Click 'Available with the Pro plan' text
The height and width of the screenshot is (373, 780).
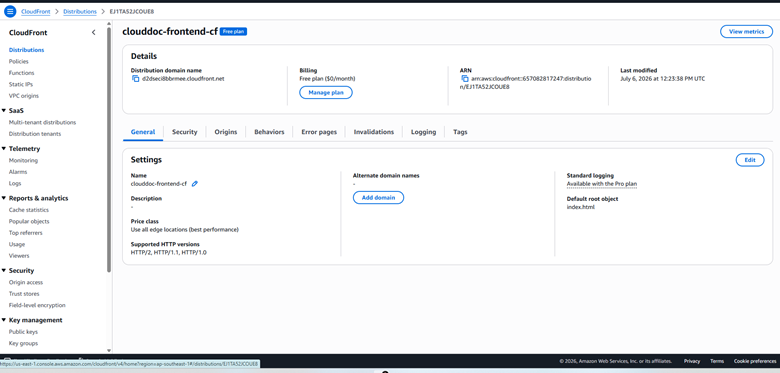(x=602, y=184)
